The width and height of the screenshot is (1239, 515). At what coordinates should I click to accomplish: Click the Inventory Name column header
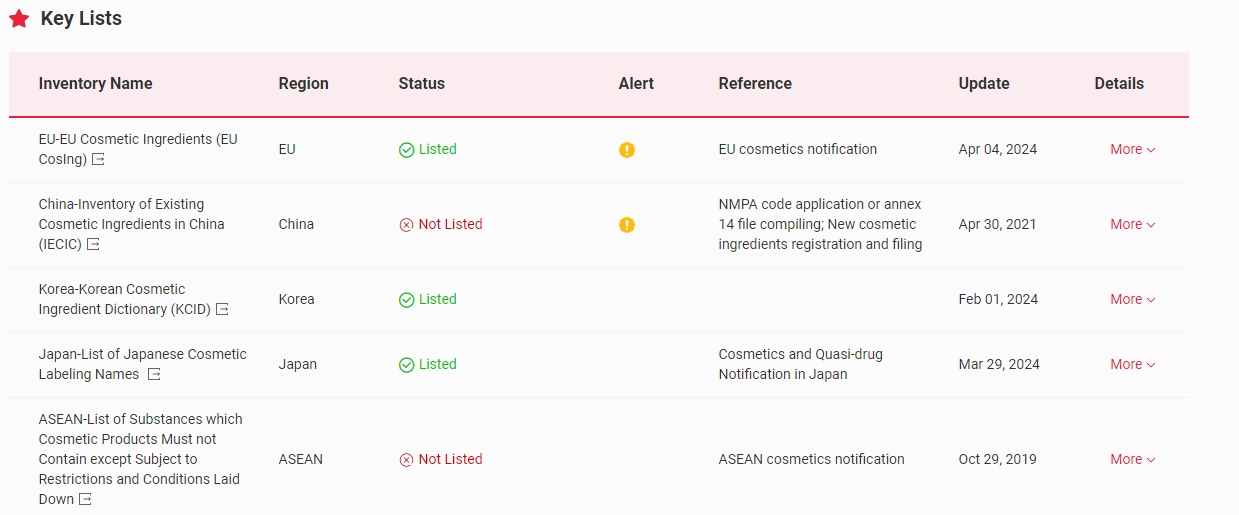coord(95,84)
